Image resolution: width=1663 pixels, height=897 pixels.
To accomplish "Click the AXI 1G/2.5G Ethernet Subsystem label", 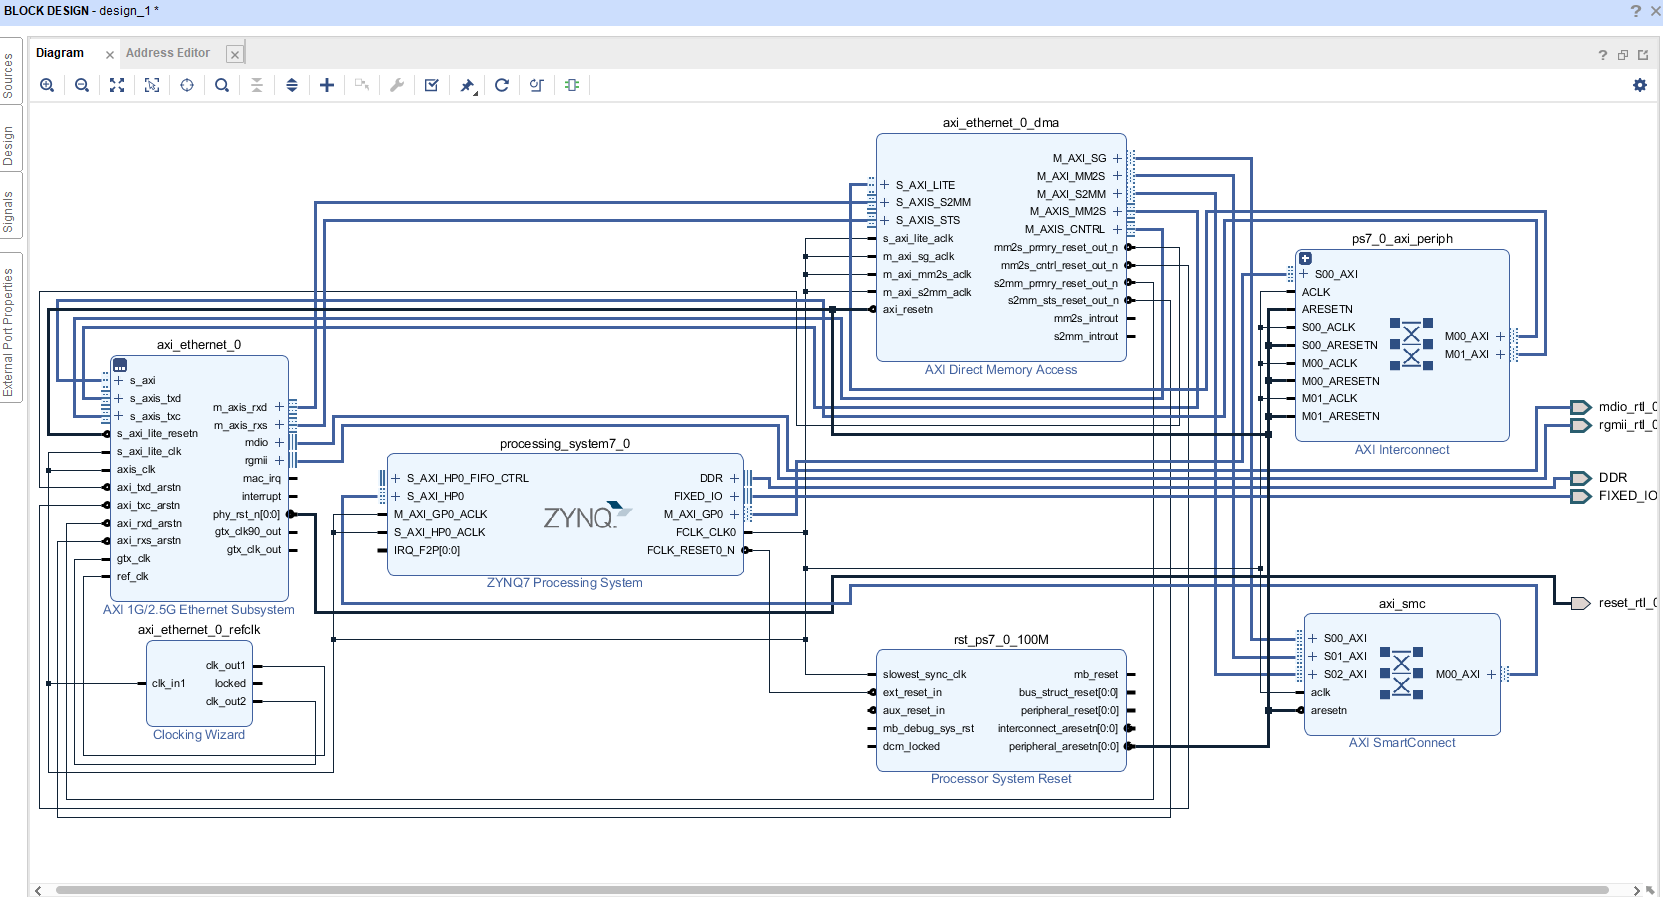I will pos(199,610).
